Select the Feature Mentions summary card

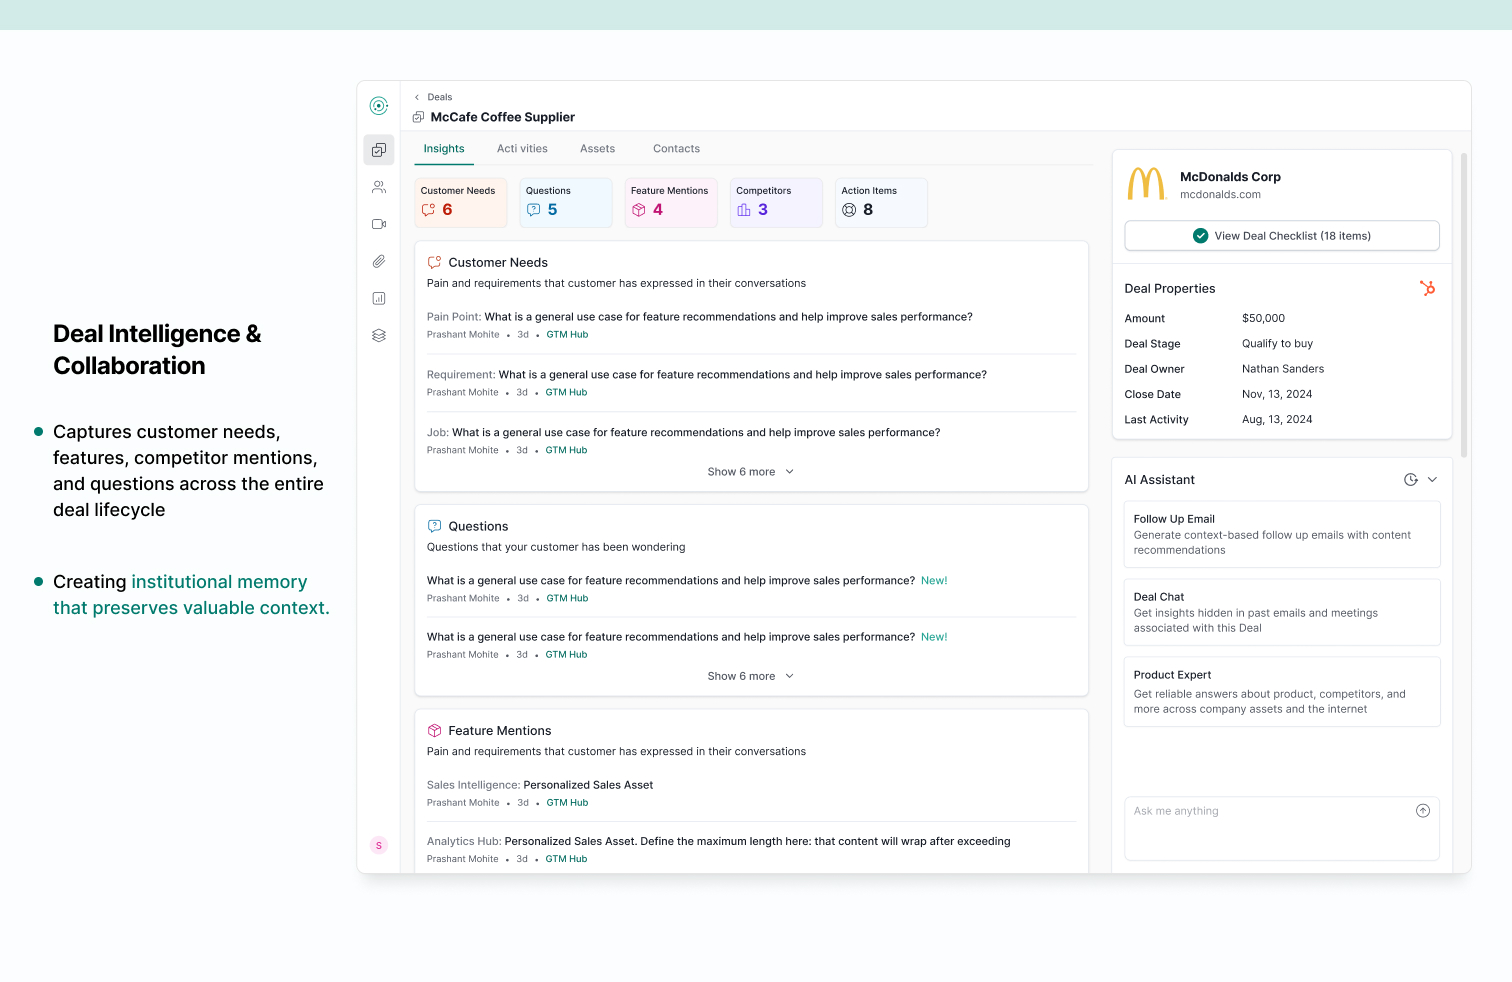[x=671, y=203]
